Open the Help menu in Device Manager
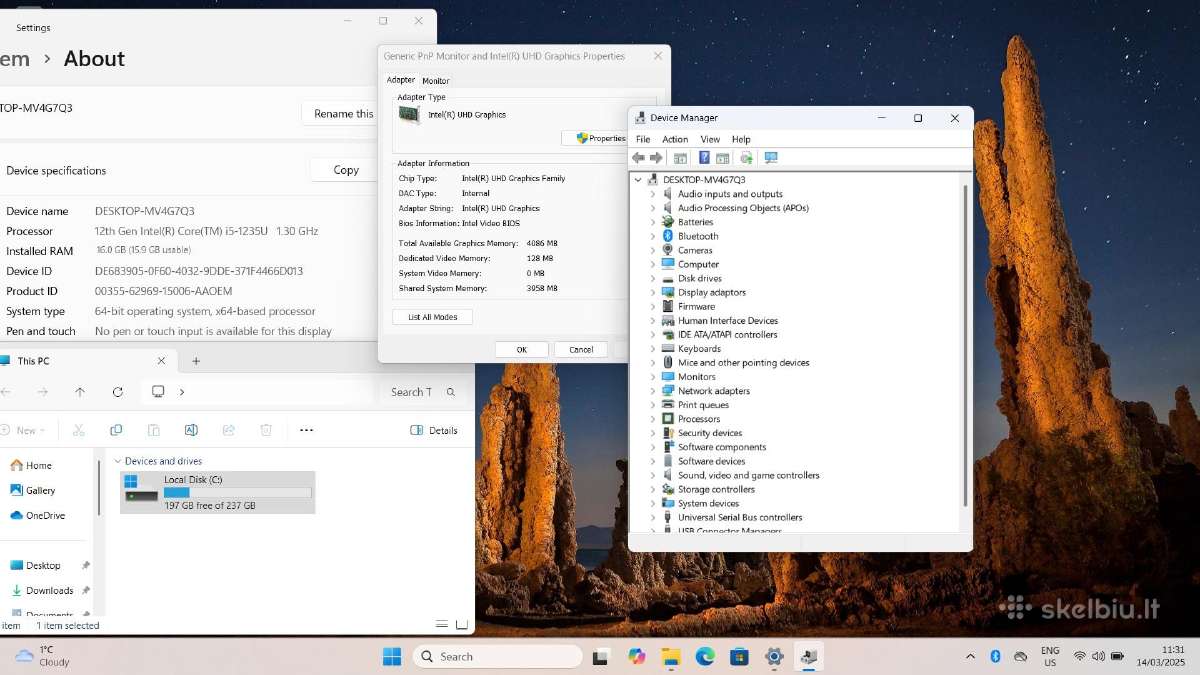 point(741,139)
